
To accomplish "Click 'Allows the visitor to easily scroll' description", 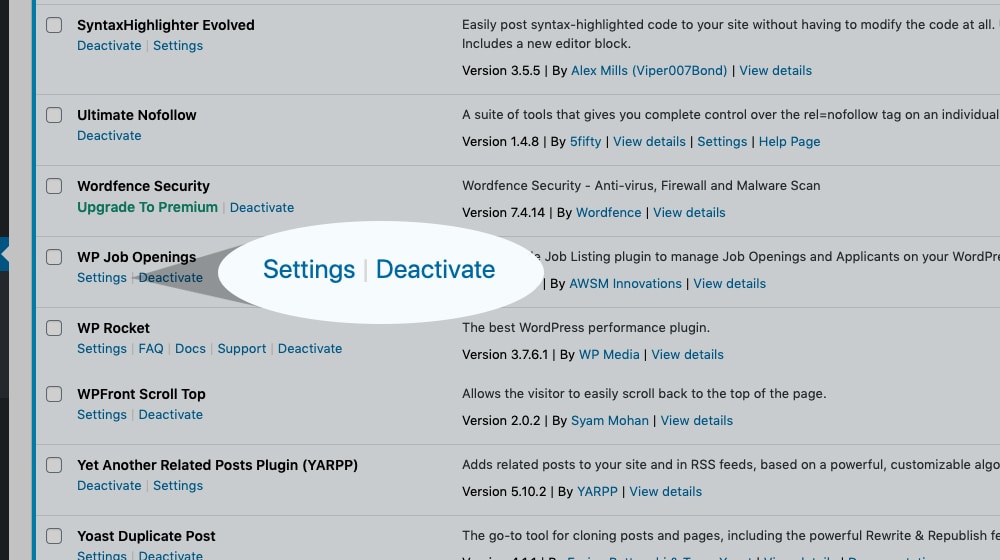I will pyautogui.click(x=644, y=394).
